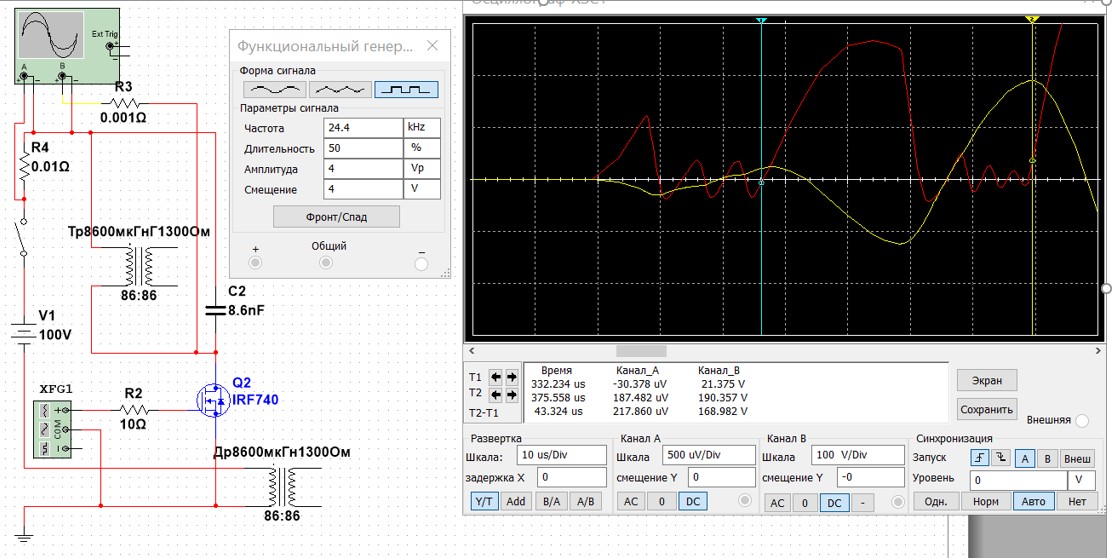Switch timebase to Y/T mode
This screenshot has width=1113, height=558.
coord(485,502)
